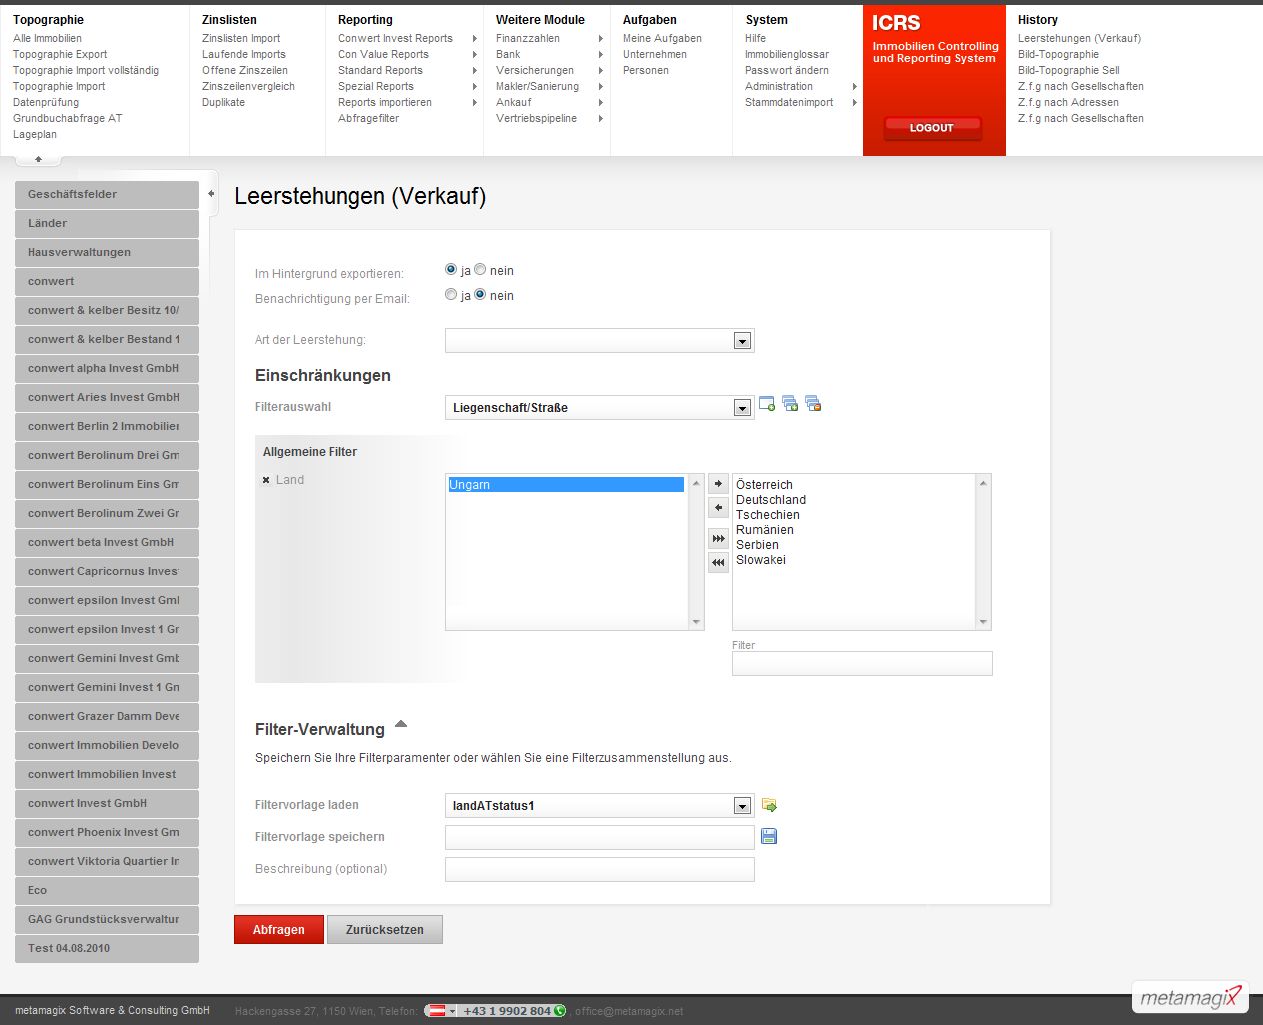Select Slowakei in the right country list
This screenshot has width=1263, height=1025.
[x=761, y=560]
